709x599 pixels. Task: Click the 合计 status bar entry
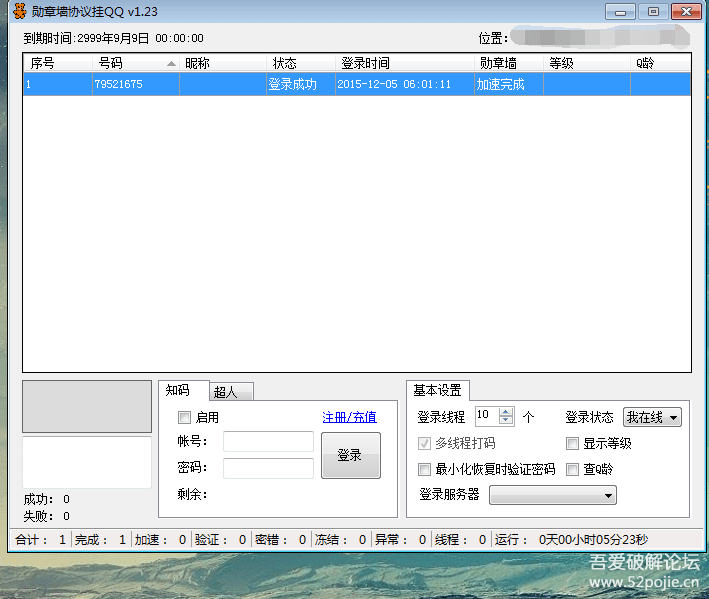point(40,539)
